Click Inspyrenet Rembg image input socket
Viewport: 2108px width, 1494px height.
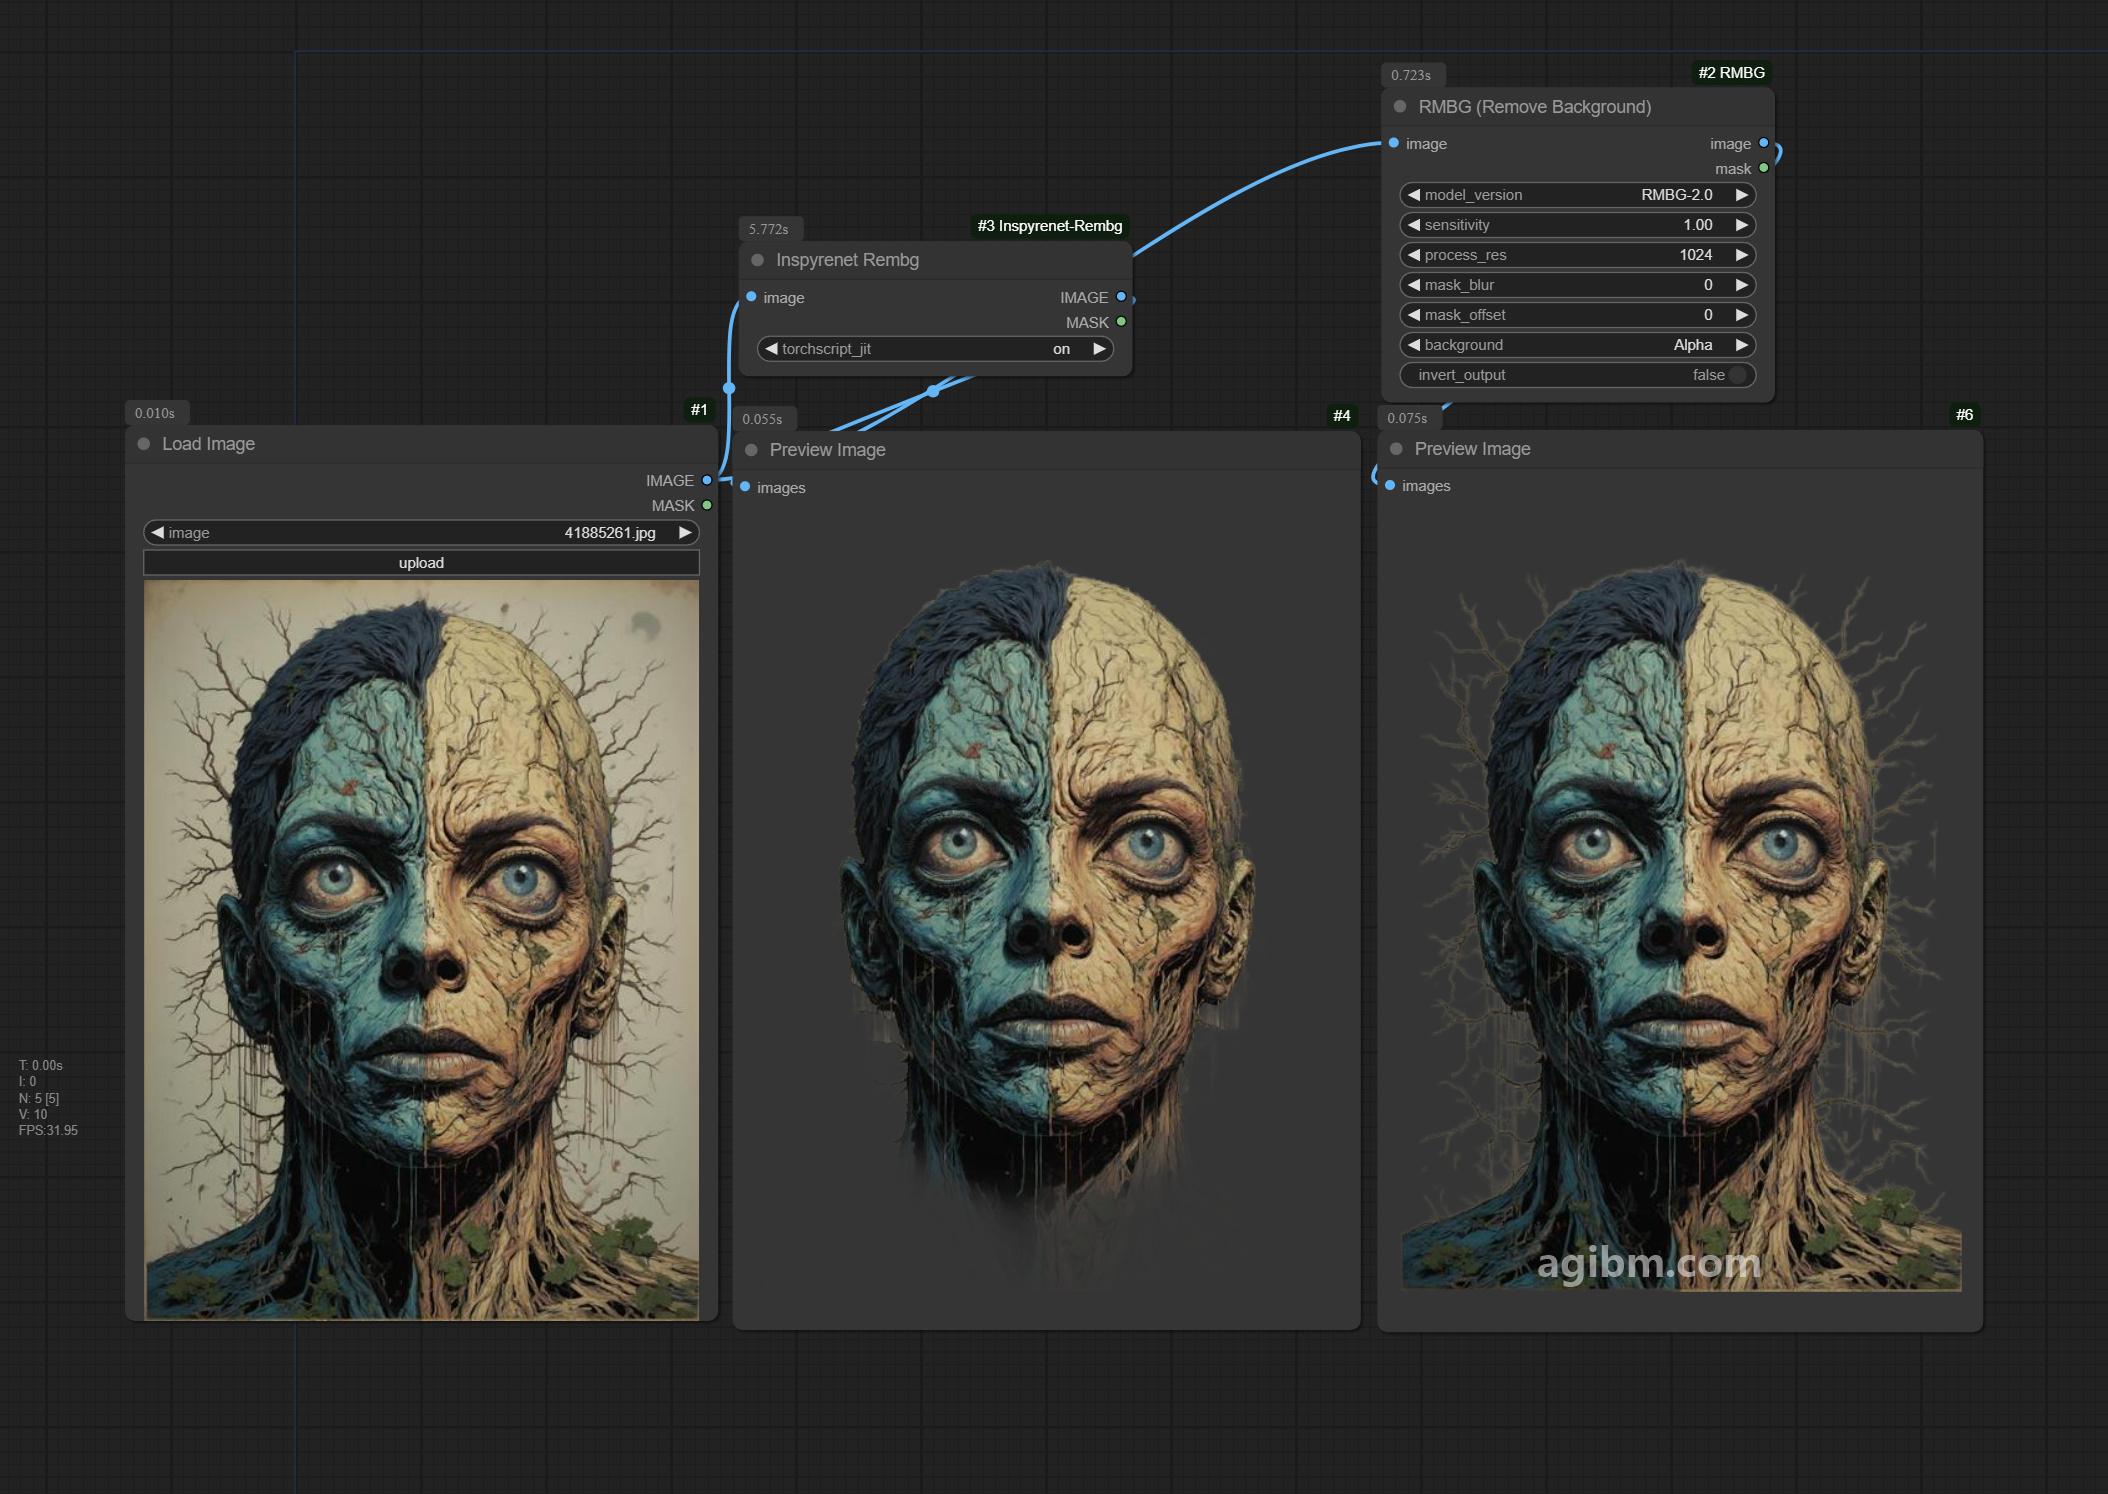pyautogui.click(x=751, y=297)
